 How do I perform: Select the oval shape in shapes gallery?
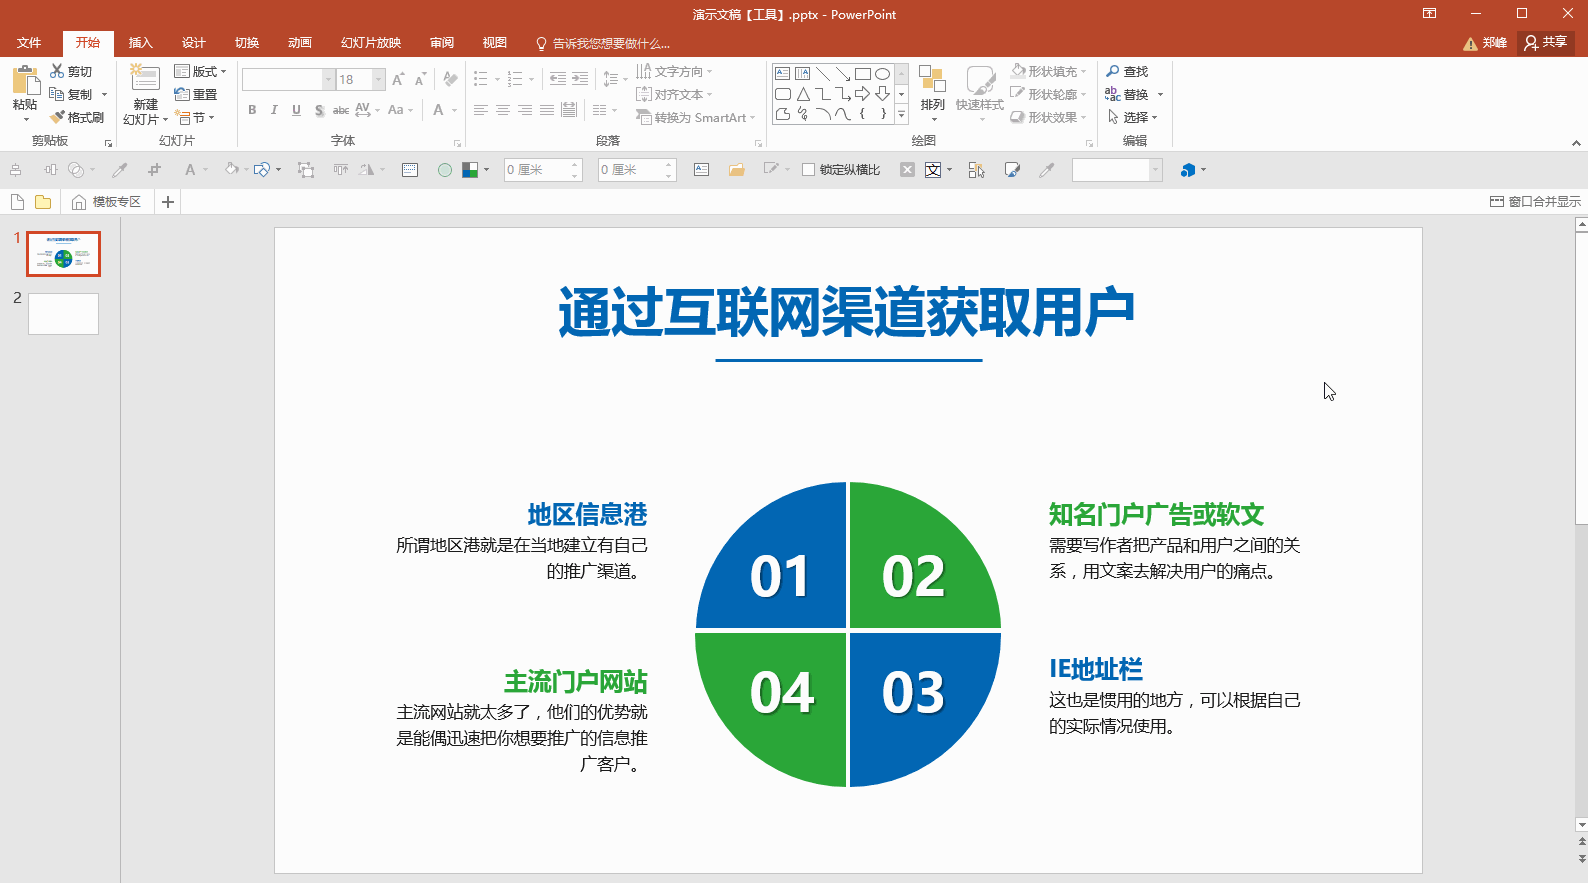(882, 74)
